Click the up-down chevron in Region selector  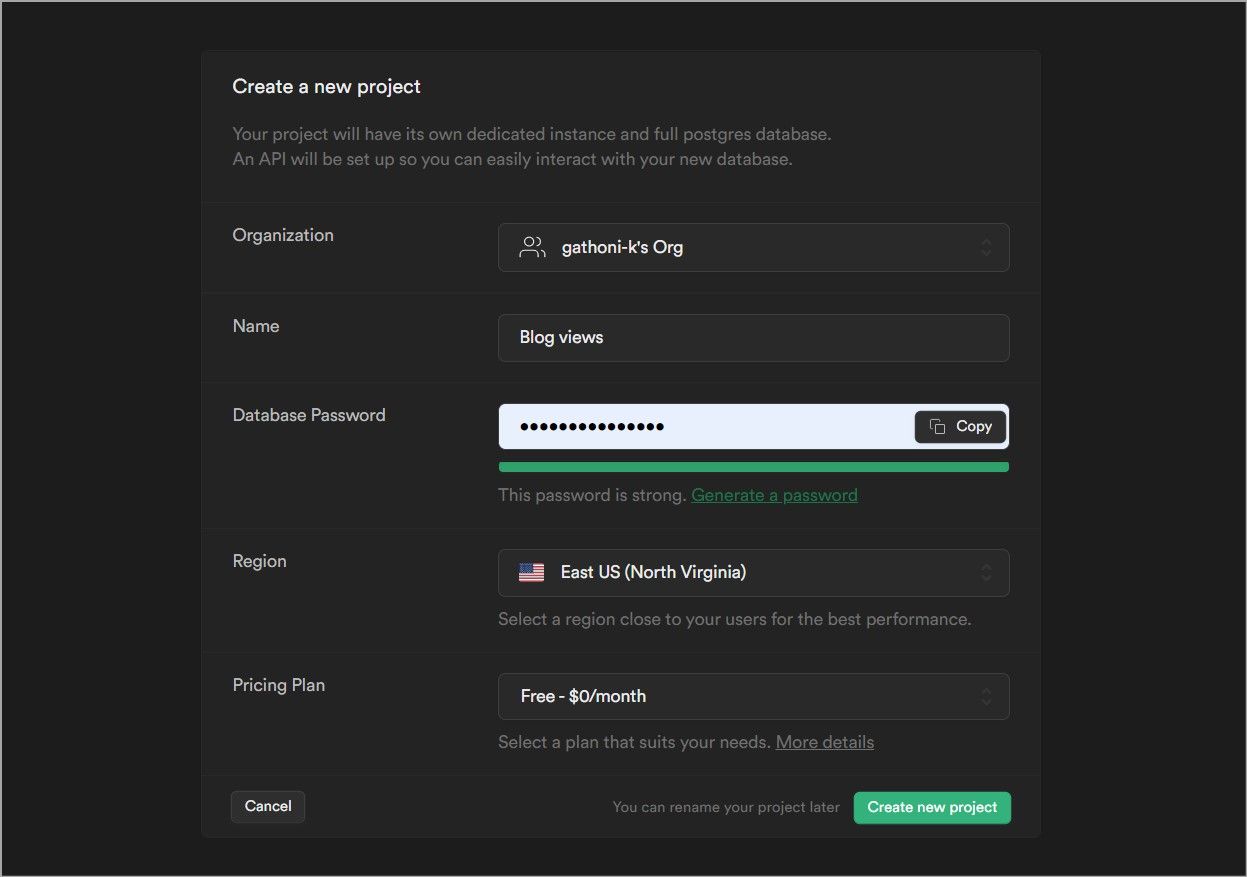pos(986,573)
